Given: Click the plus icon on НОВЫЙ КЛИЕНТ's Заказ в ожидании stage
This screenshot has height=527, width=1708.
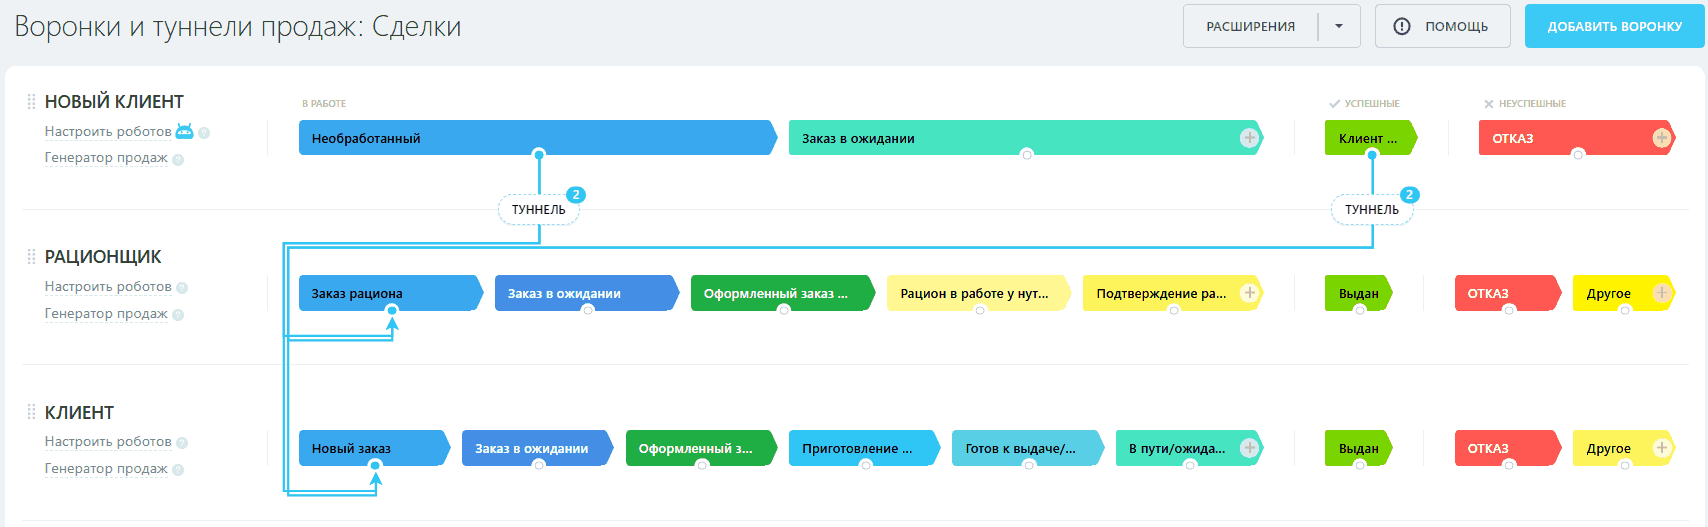Looking at the screenshot, I should click(1249, 138).
